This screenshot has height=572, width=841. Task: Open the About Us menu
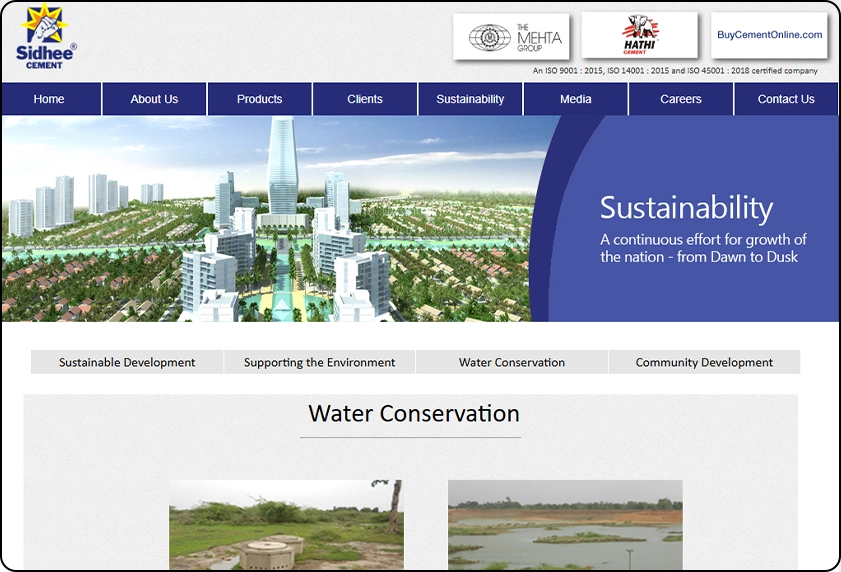(154, 99)
